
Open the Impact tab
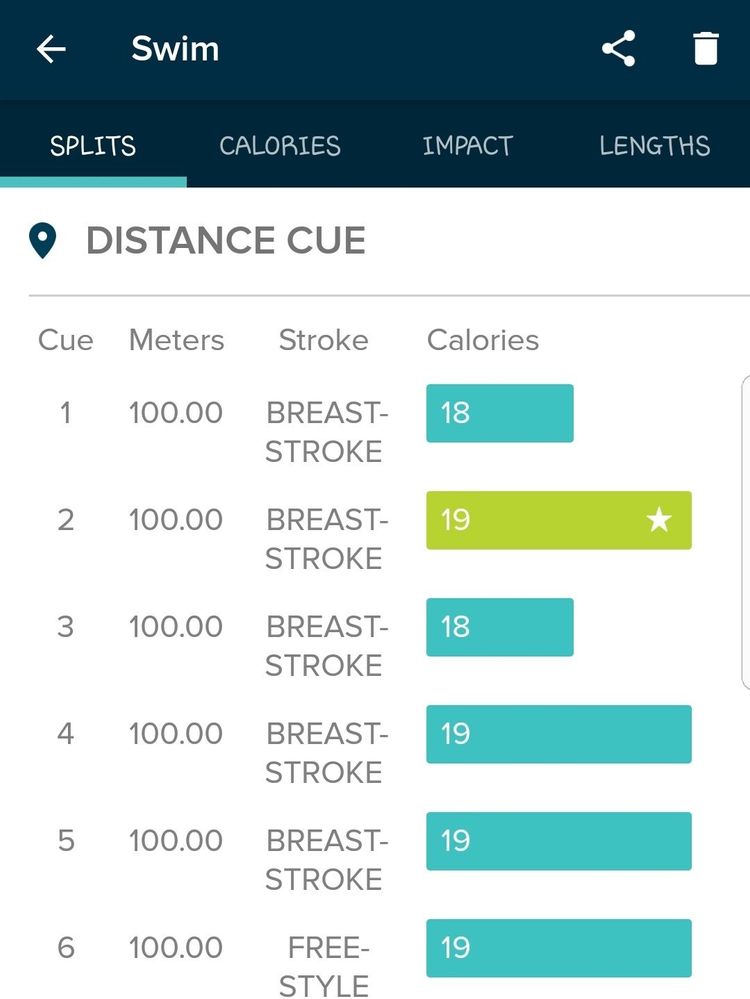(467, 146)
